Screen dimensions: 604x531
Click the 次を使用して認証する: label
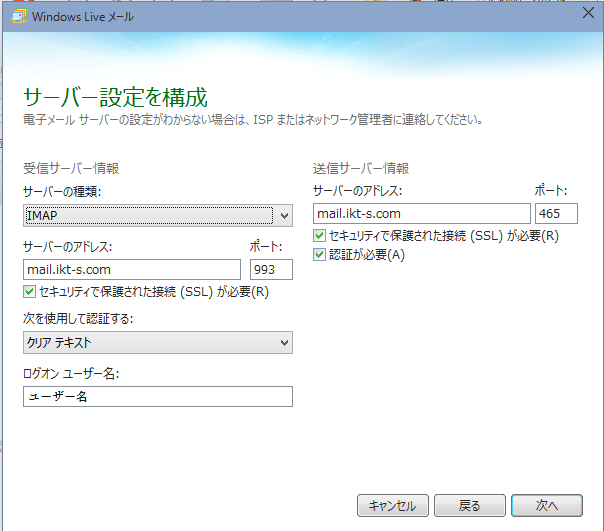click(x=78, y=318)
